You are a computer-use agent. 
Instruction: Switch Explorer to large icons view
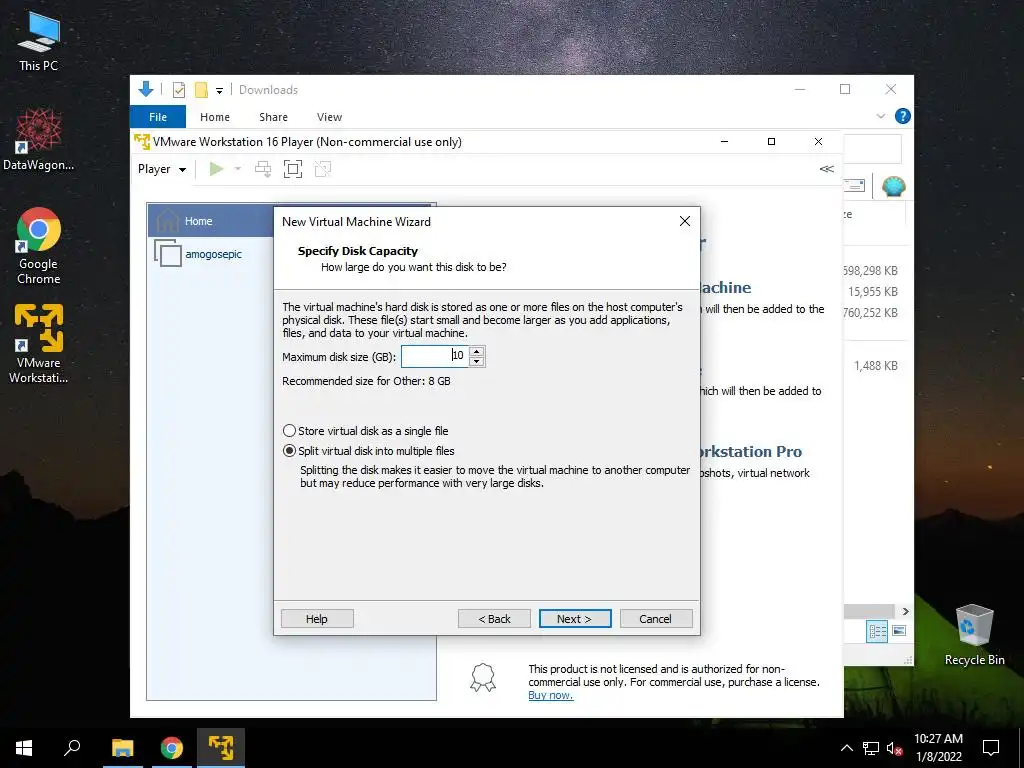point(899,630)
